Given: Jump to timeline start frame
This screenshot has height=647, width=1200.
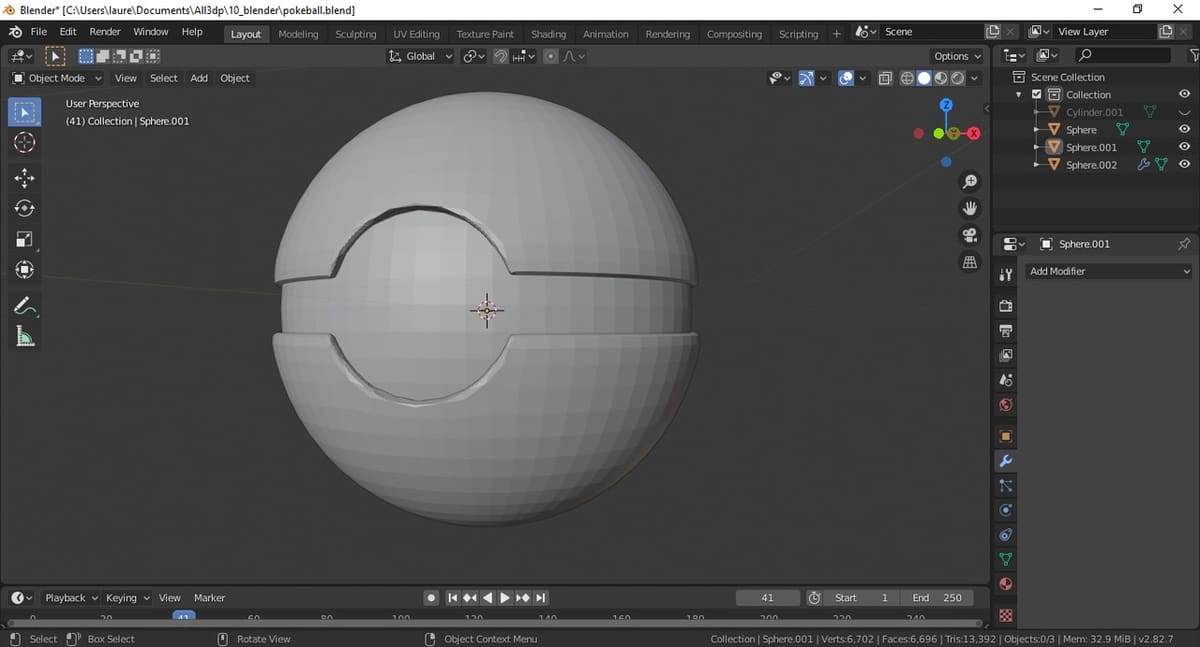Looking at the screenshot, I should pyautogui.click(x=452, y=598).
